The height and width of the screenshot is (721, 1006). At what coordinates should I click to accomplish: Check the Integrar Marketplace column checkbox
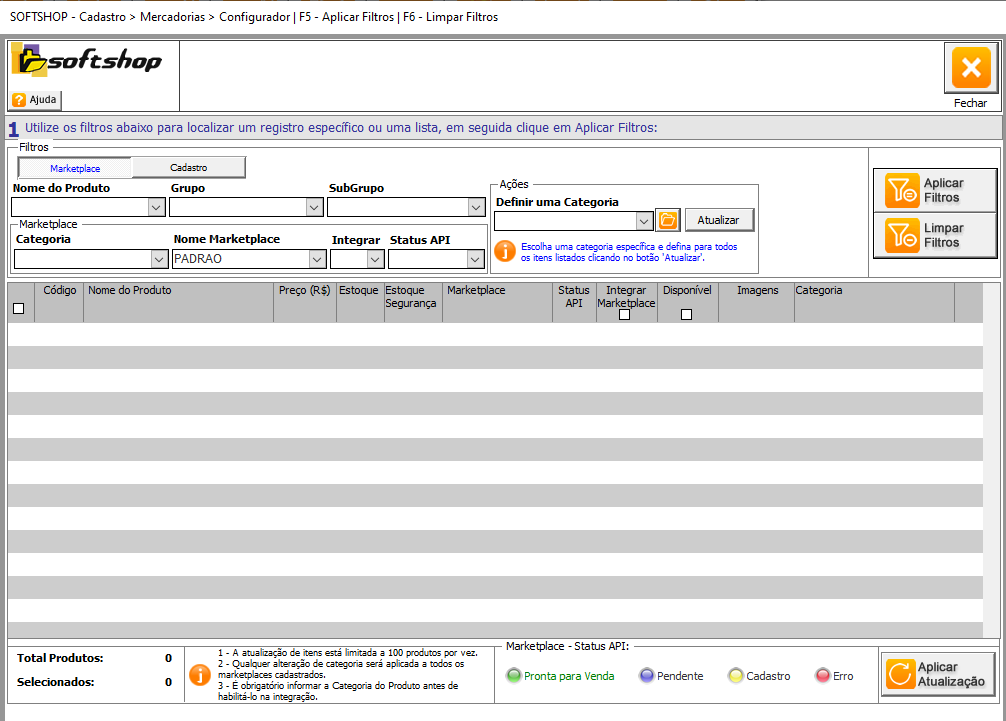pyautogui.click(x=625, y=315)
